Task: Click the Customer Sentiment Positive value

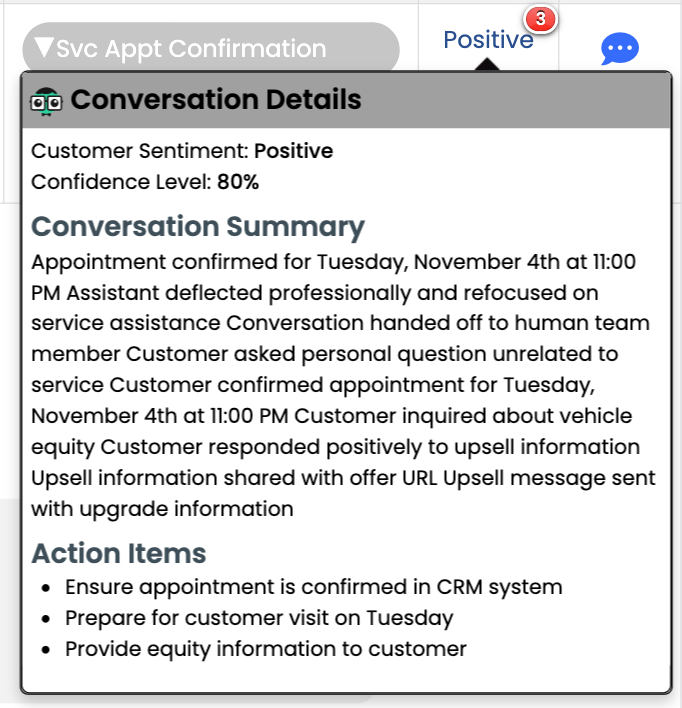Action: [293, 152]
